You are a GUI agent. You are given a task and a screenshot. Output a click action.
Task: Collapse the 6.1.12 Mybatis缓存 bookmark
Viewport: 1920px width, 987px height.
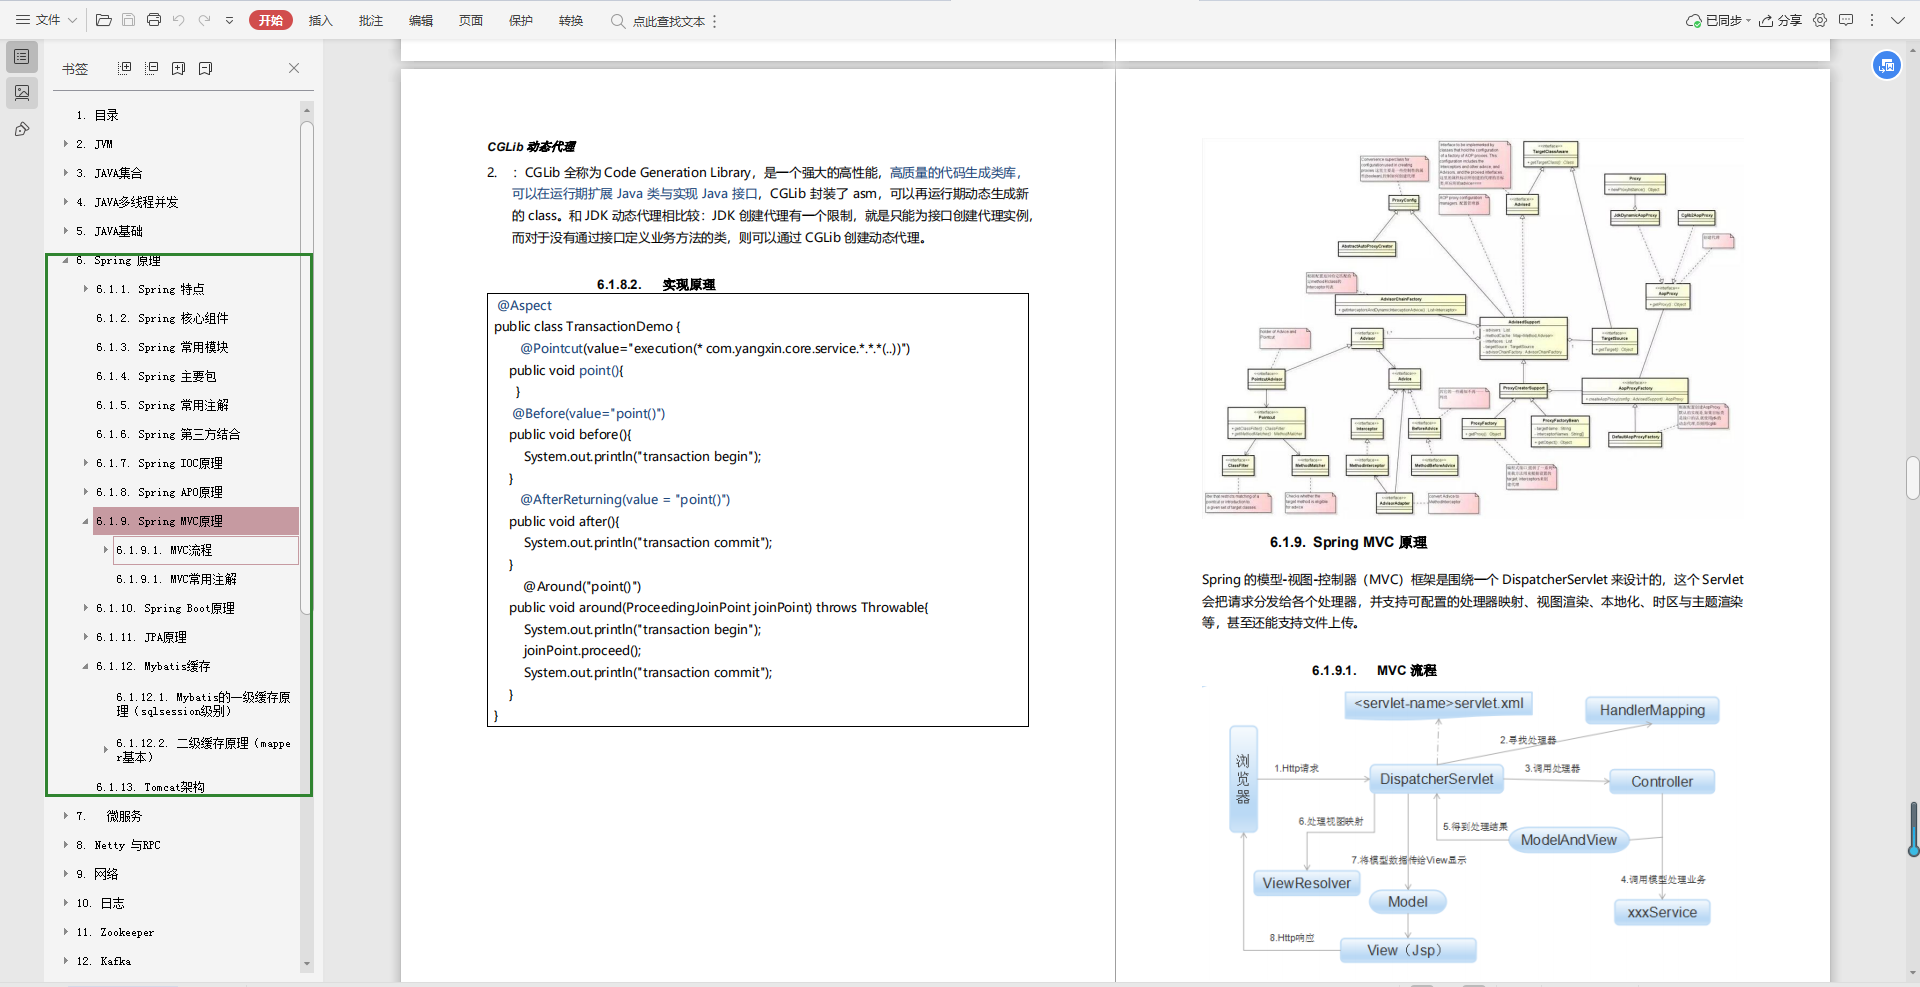(x=86, y=666)
